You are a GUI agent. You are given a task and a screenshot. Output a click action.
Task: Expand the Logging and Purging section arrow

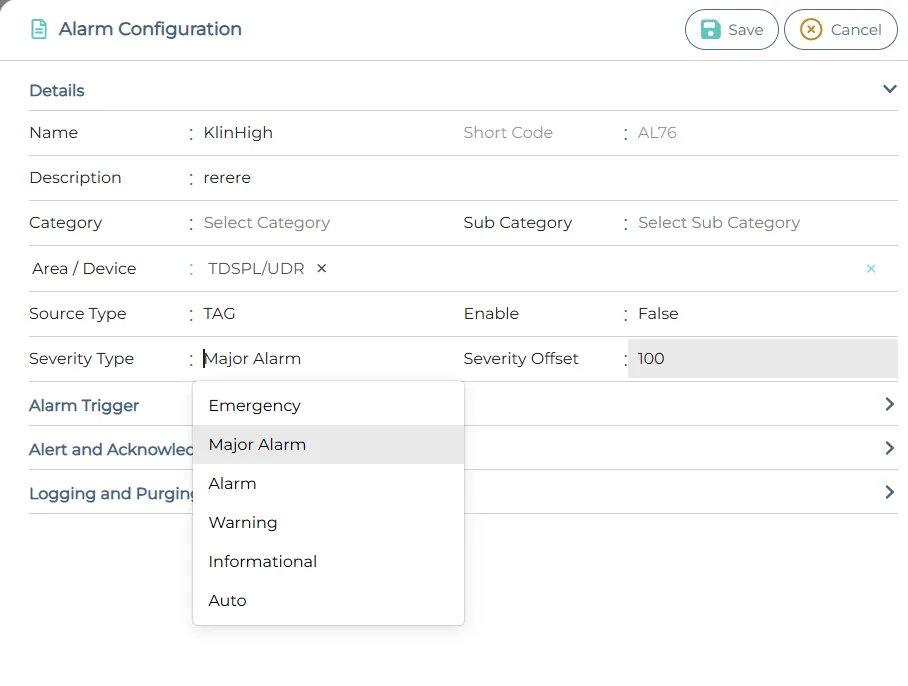click(x=889, y=492)
